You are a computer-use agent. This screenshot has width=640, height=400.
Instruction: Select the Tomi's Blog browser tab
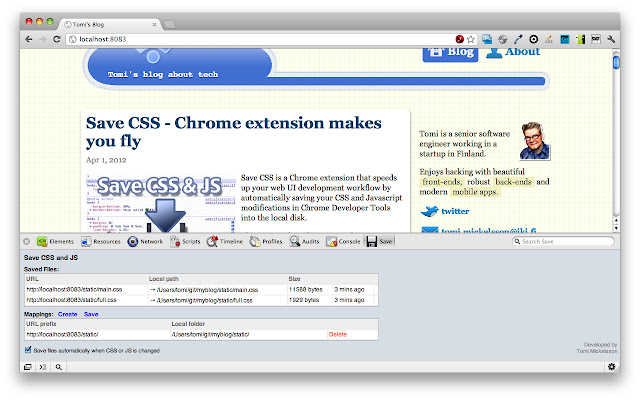(x=109, y=24)
